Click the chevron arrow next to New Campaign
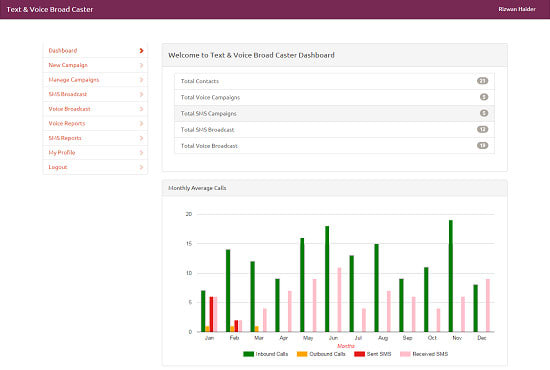The width and height of the screenshot is (550, 370). tap(141, 65)
